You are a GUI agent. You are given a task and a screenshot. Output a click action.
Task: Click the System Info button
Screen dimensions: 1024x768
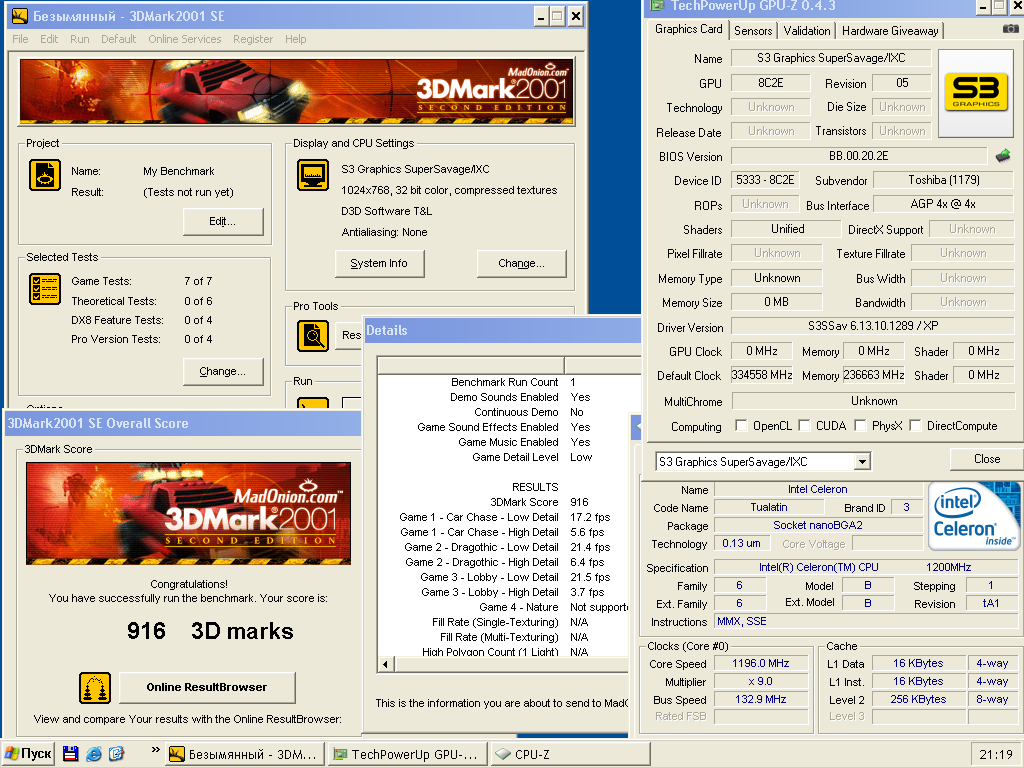[379, 263]
